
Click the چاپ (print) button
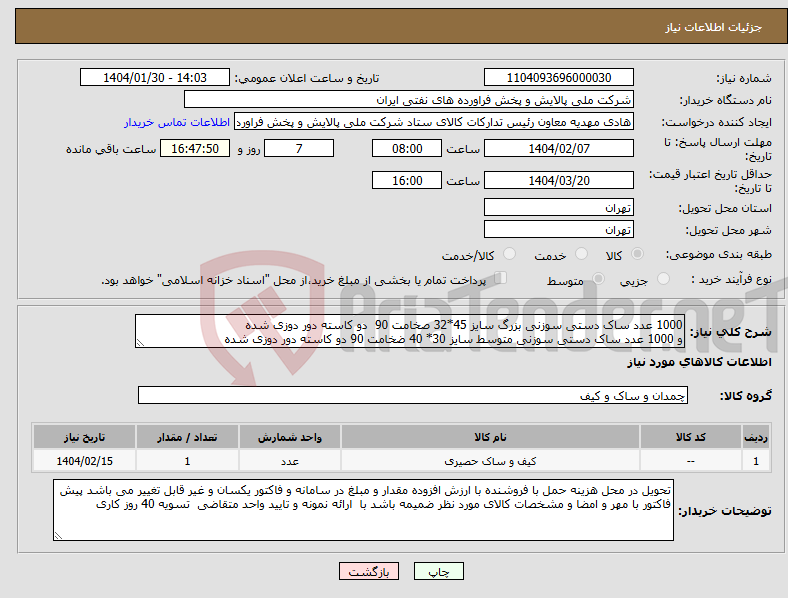click(438, 571)
